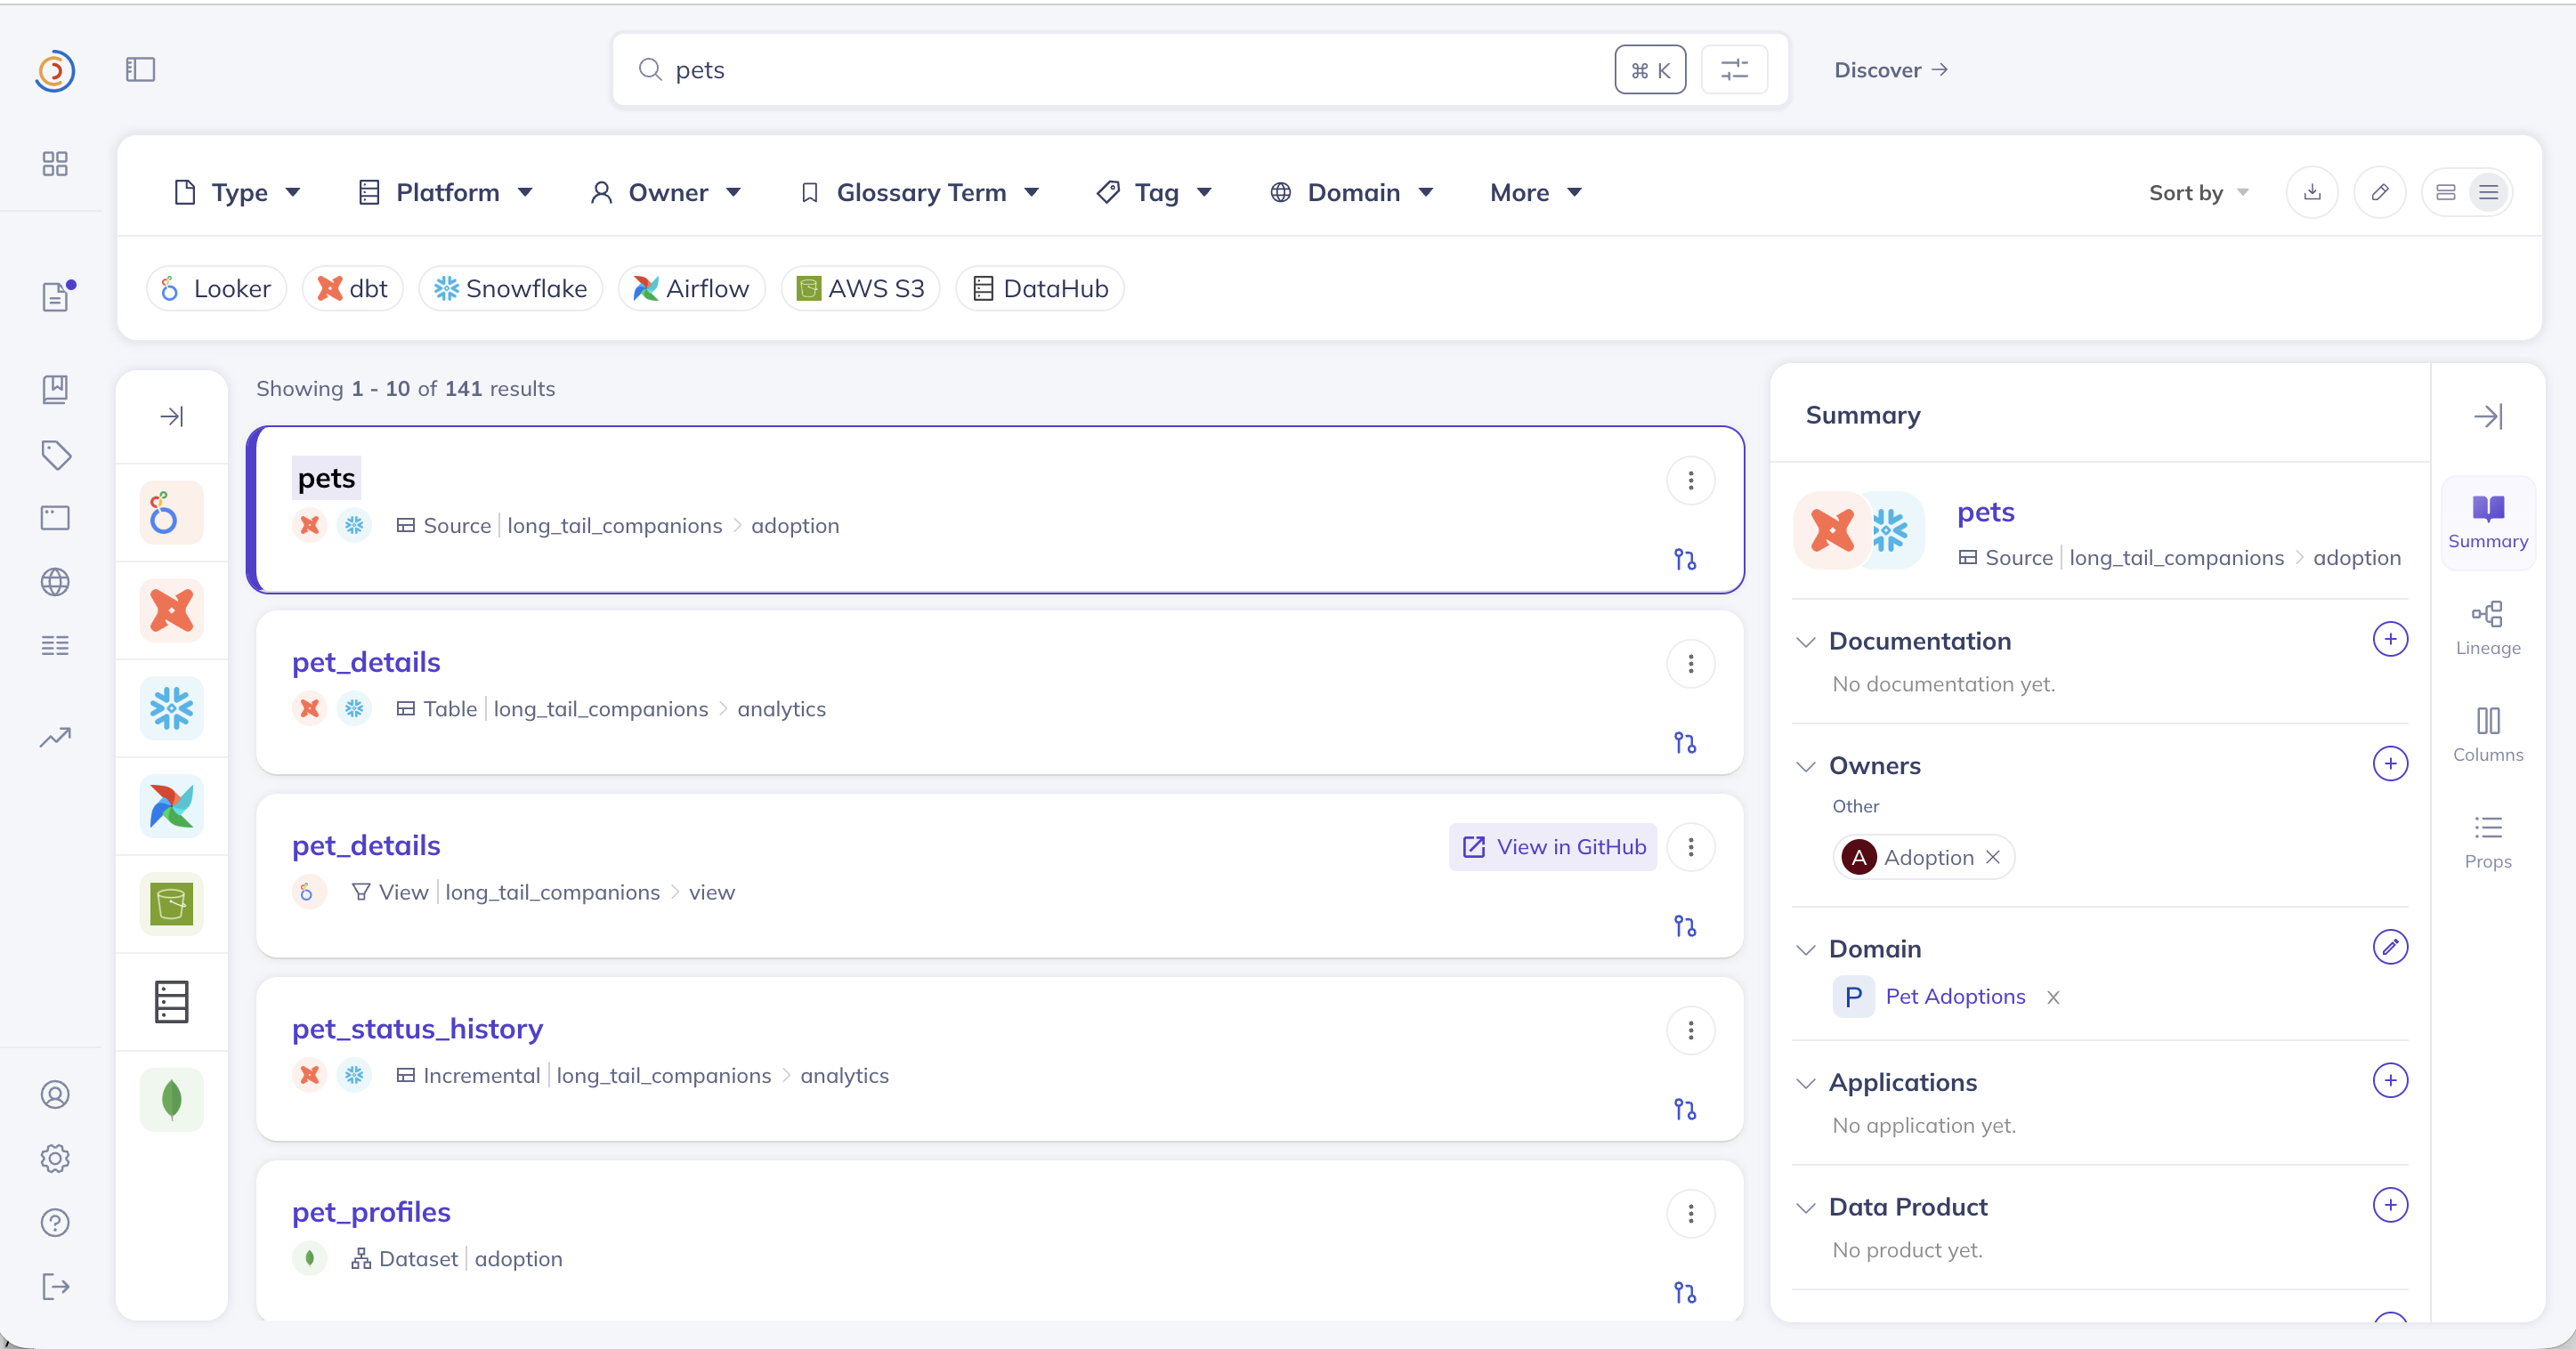Viewport: 2576px width, 1349px height.
Task: Open the search filters settings icon
Action: pos(1734,70)
